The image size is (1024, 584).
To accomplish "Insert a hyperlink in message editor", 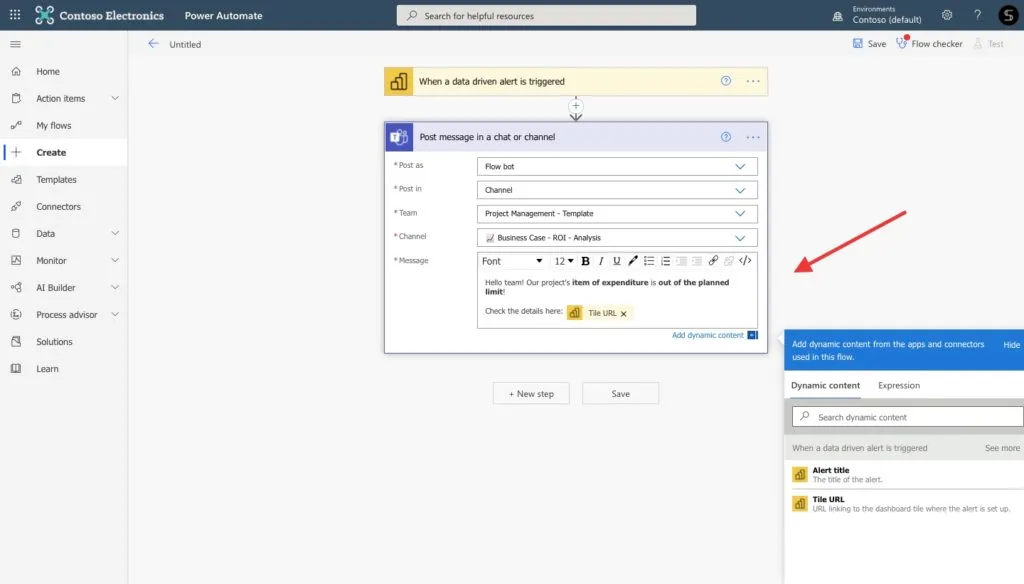I will click(713, 261).
